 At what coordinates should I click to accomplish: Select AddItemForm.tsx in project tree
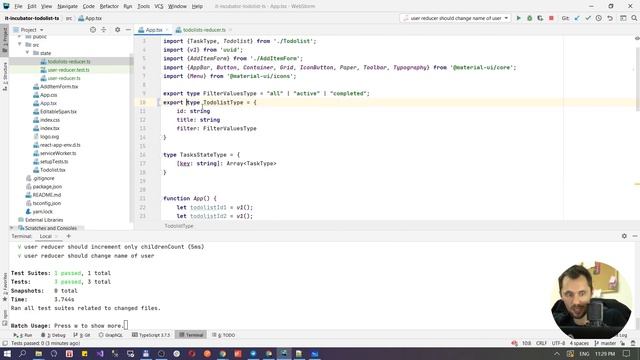55,87
